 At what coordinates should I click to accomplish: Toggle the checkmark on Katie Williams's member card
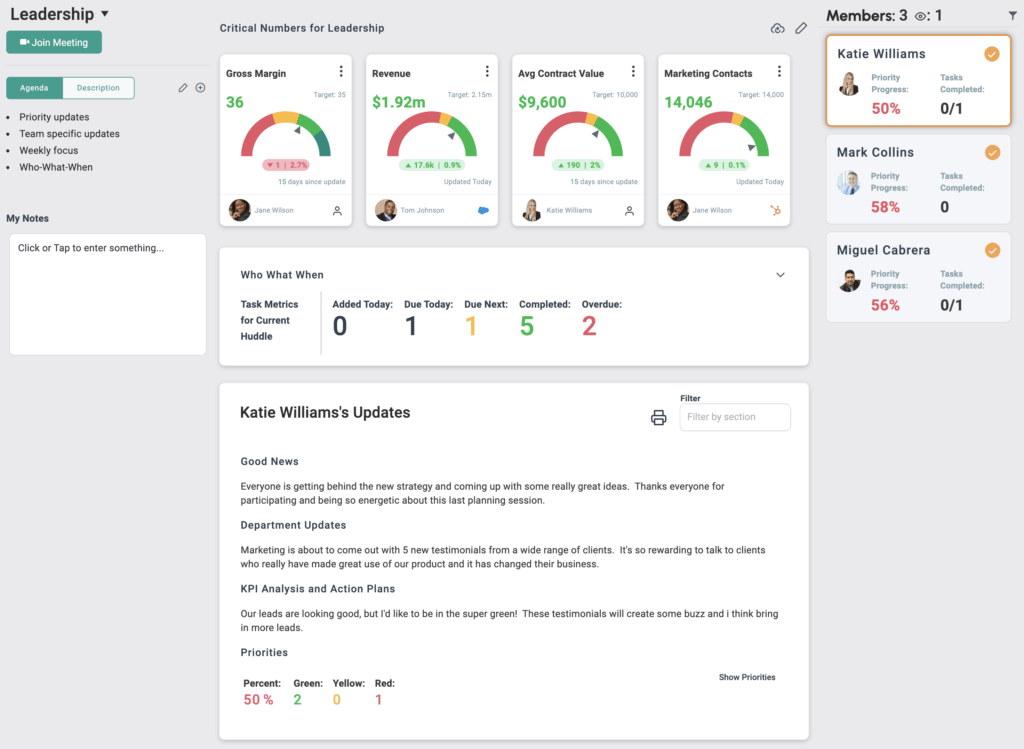tap(992, 54)
